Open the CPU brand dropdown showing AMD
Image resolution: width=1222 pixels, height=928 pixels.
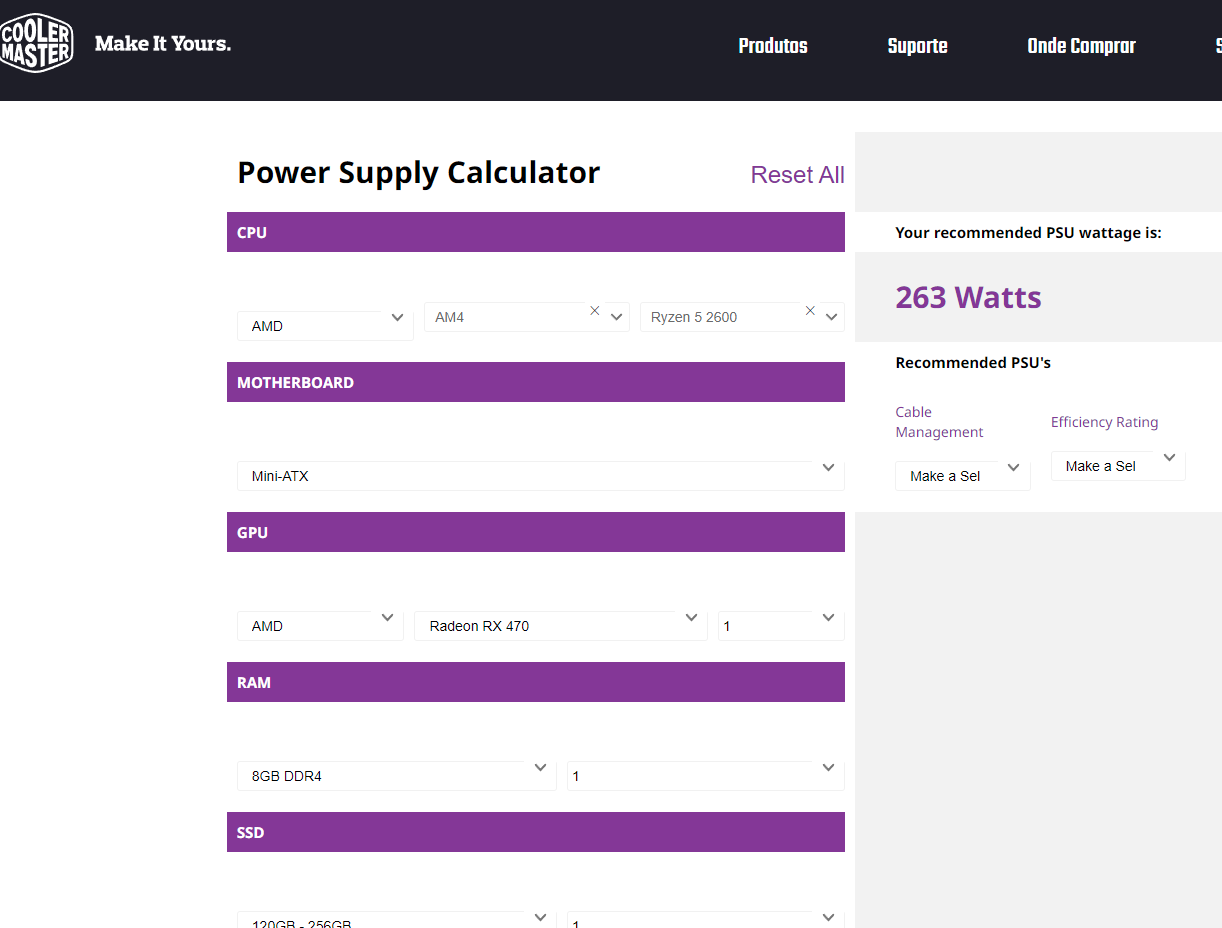click(x=325, y=326)
